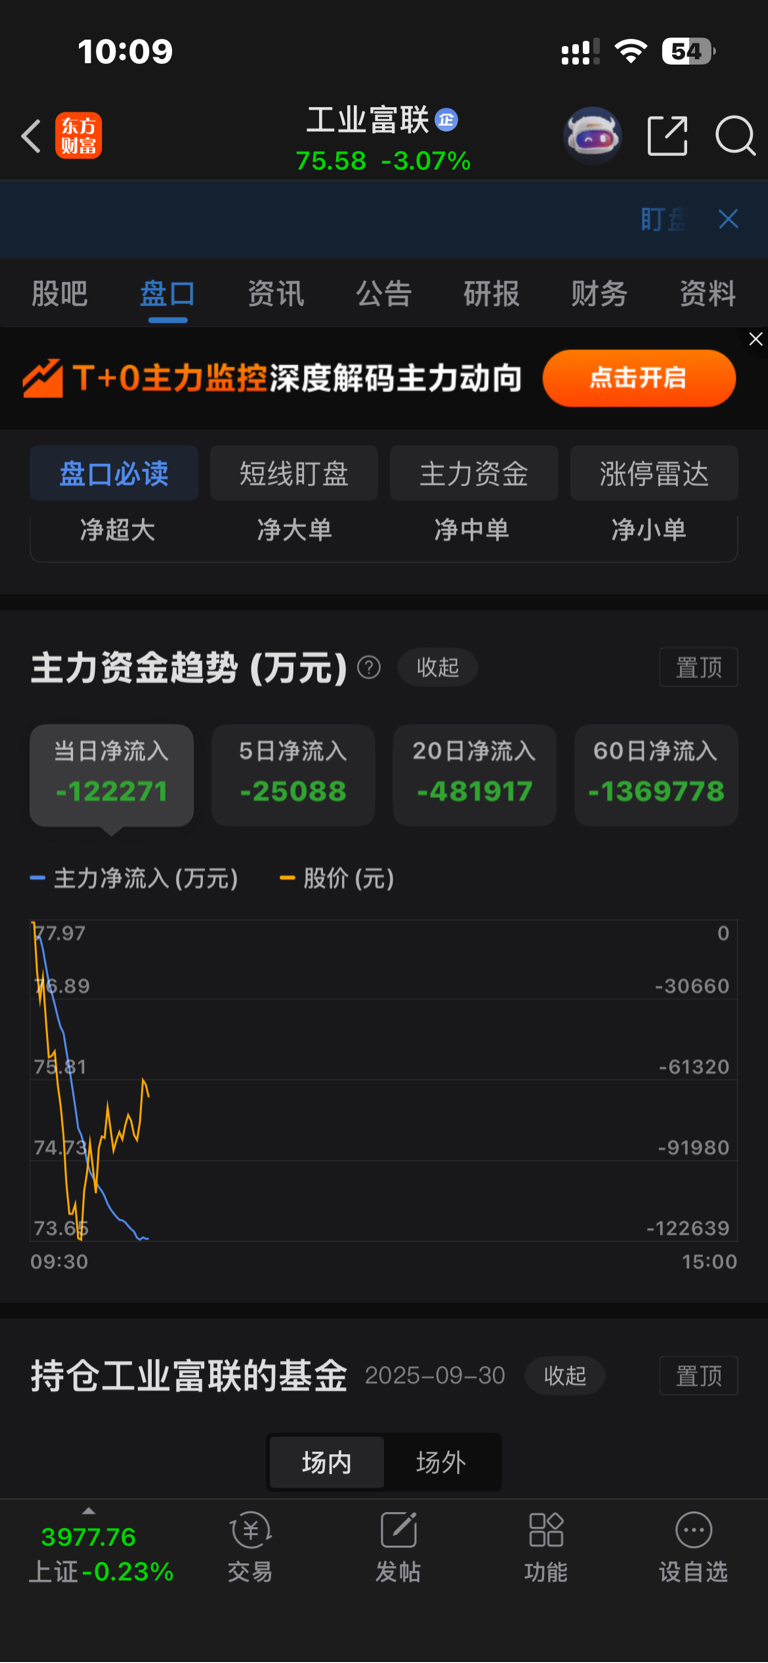Image resolution: width=768 pixels, height=1663 pixels.
Task: Select 5日净流入 card
Action: [293, 775]
